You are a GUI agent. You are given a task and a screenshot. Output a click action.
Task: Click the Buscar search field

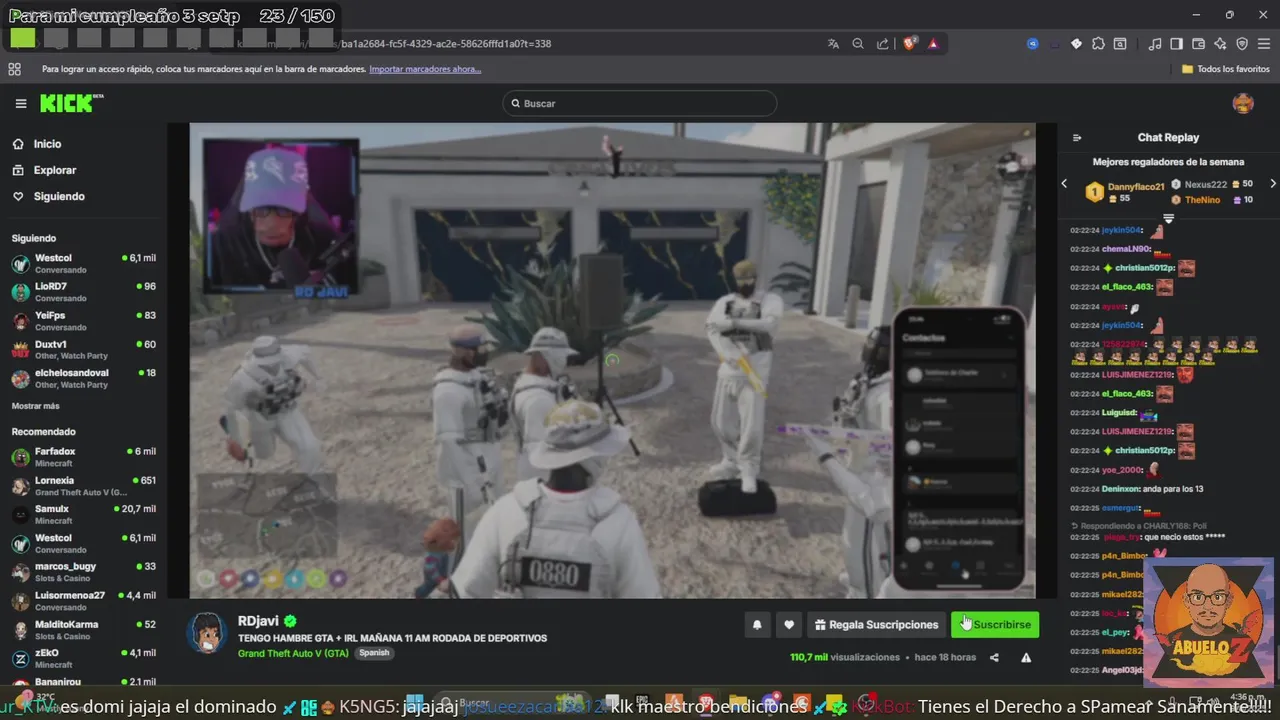(640, 103)
